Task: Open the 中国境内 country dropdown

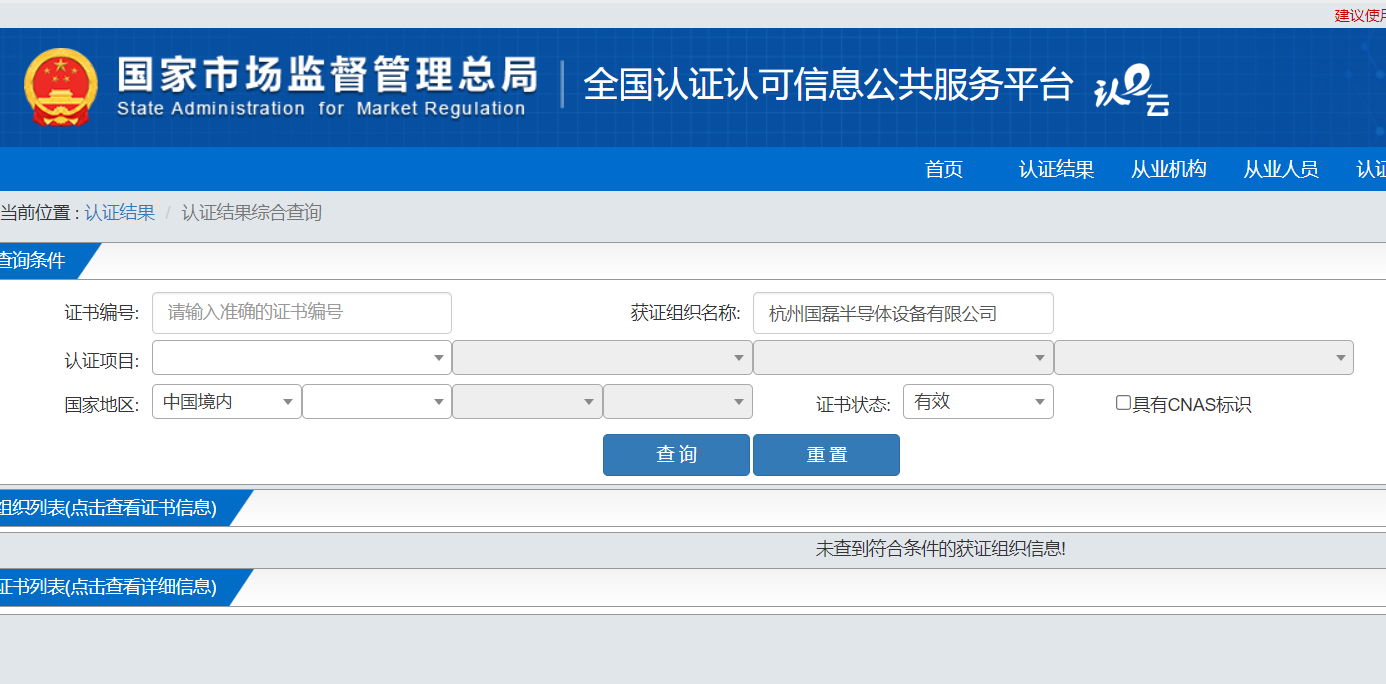Action: [227, 401]
